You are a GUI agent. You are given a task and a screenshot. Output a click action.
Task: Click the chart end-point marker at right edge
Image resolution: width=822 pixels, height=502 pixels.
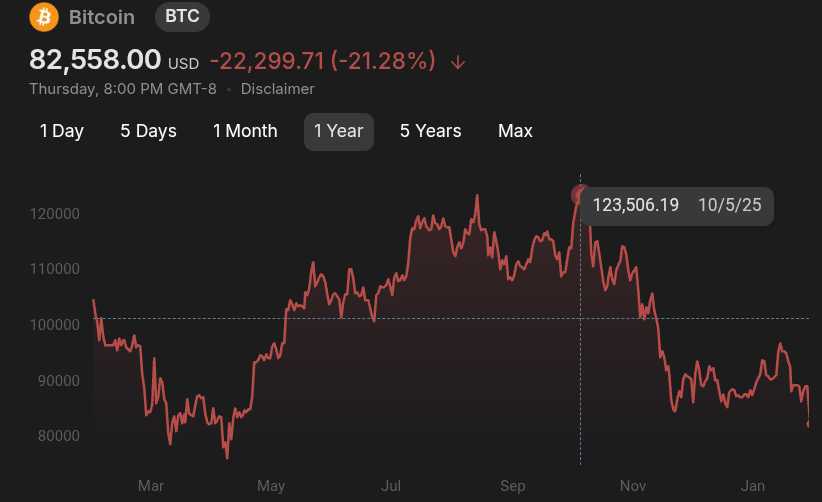[x=808, y=425]
